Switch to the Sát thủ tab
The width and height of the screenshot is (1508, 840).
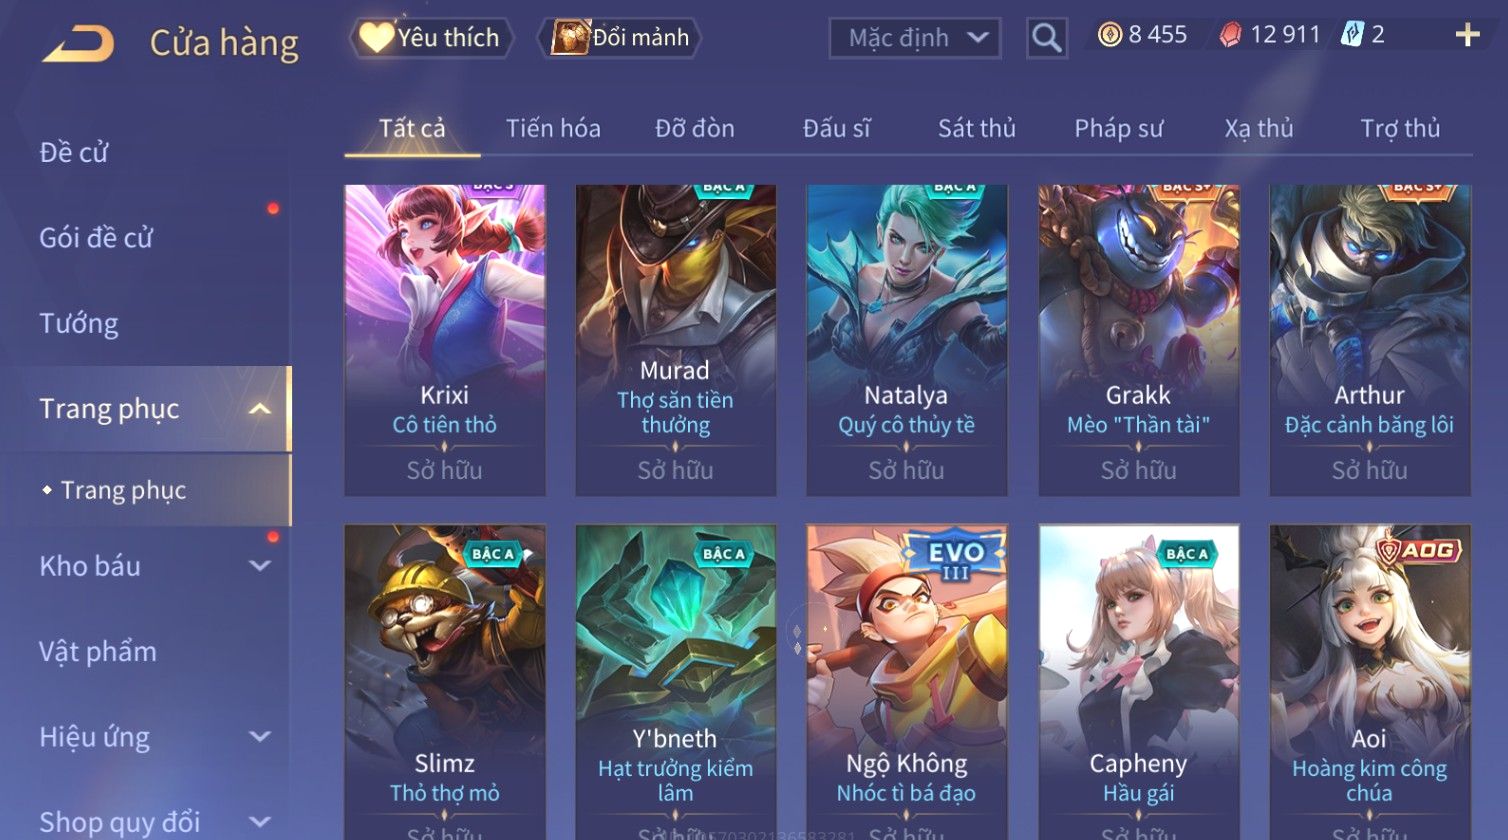pos(976,128)
